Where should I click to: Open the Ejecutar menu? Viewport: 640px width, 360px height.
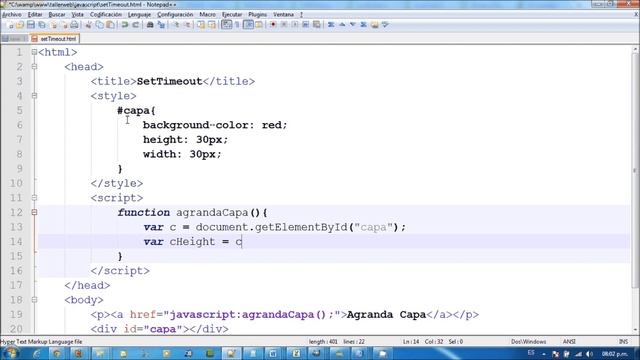click(x=232, y=14)
